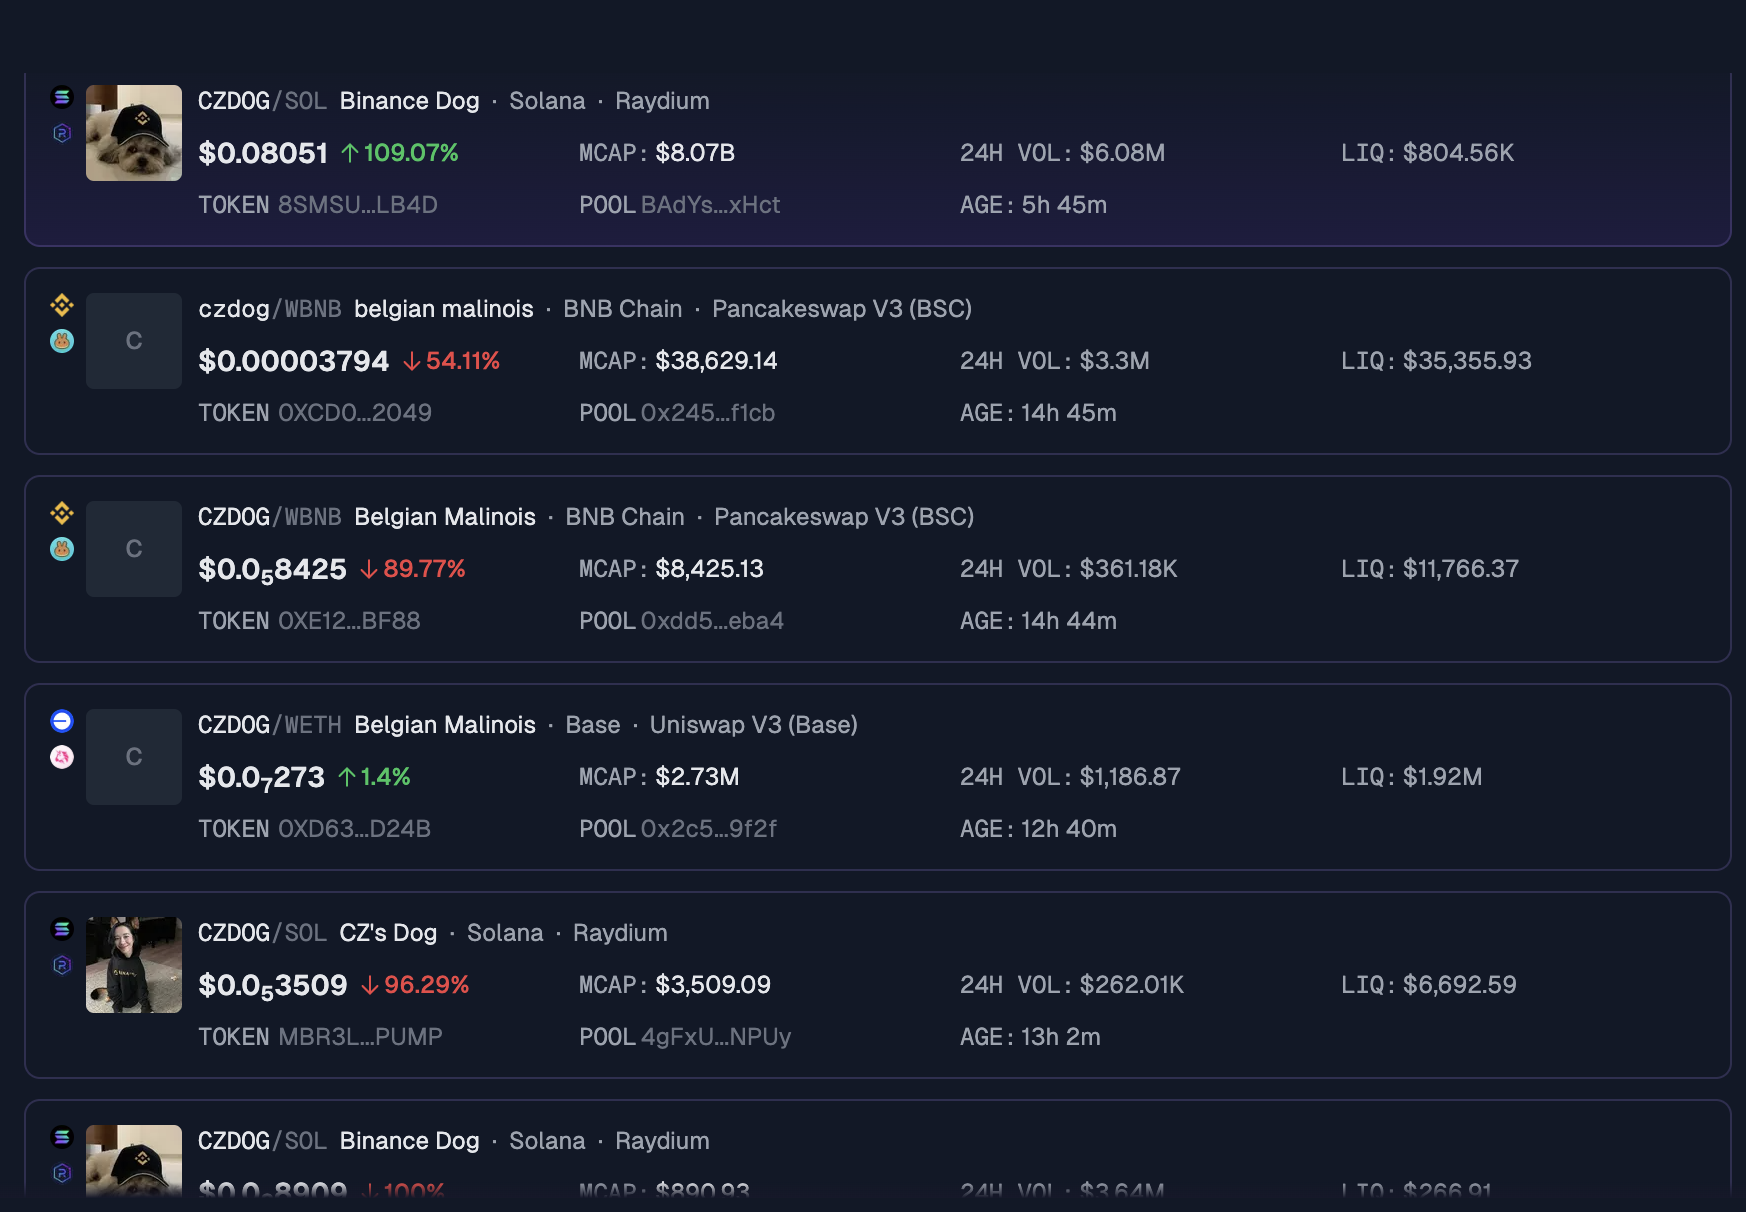1746x1212 pixels.
Task: Click the $11,766.37 liquidity value
Action: [1460, 569]
